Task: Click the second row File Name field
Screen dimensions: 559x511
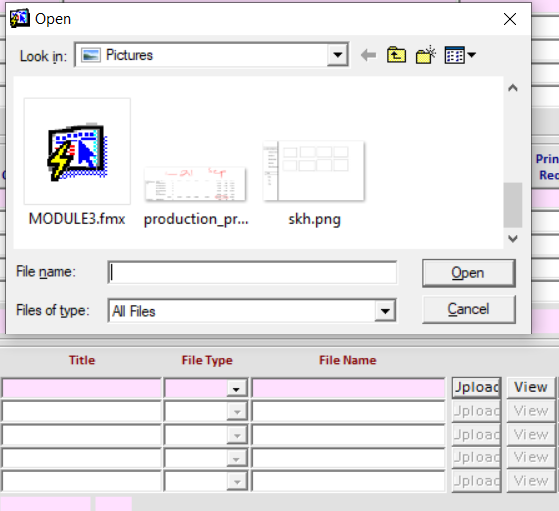Action: pos(348,411)
